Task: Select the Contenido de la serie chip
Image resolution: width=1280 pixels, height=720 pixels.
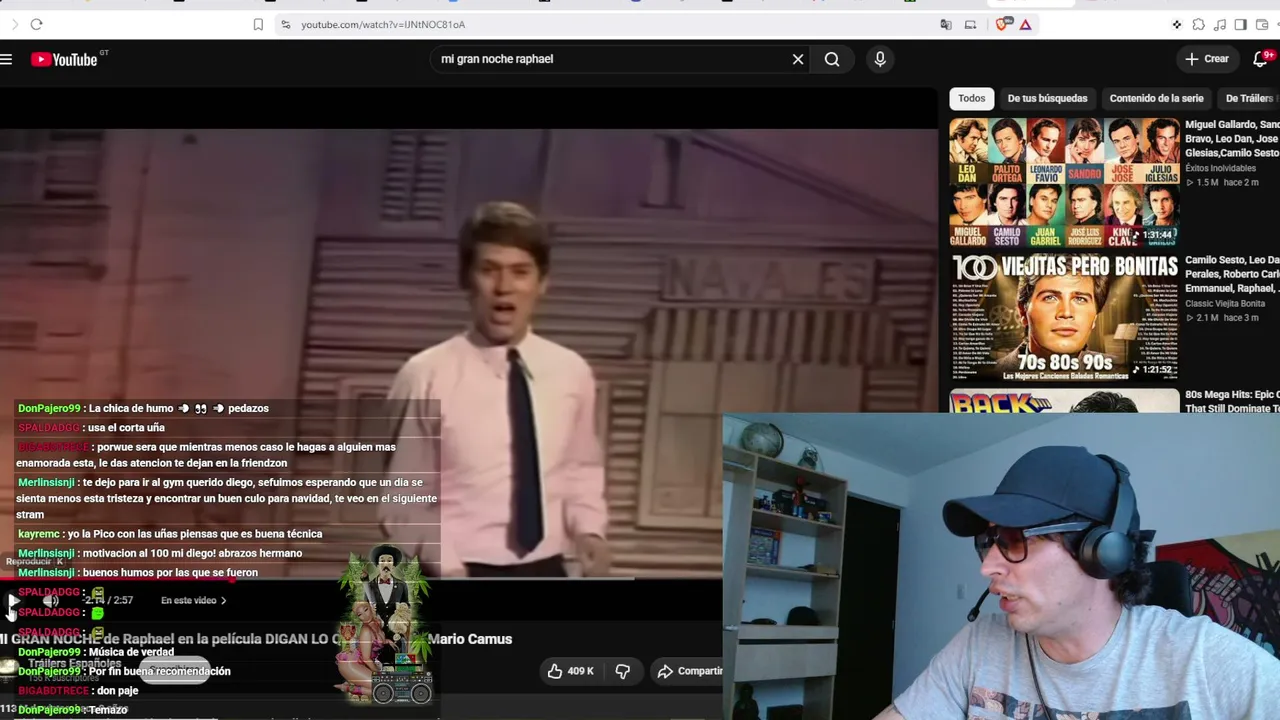Action: pos(1156,98)
